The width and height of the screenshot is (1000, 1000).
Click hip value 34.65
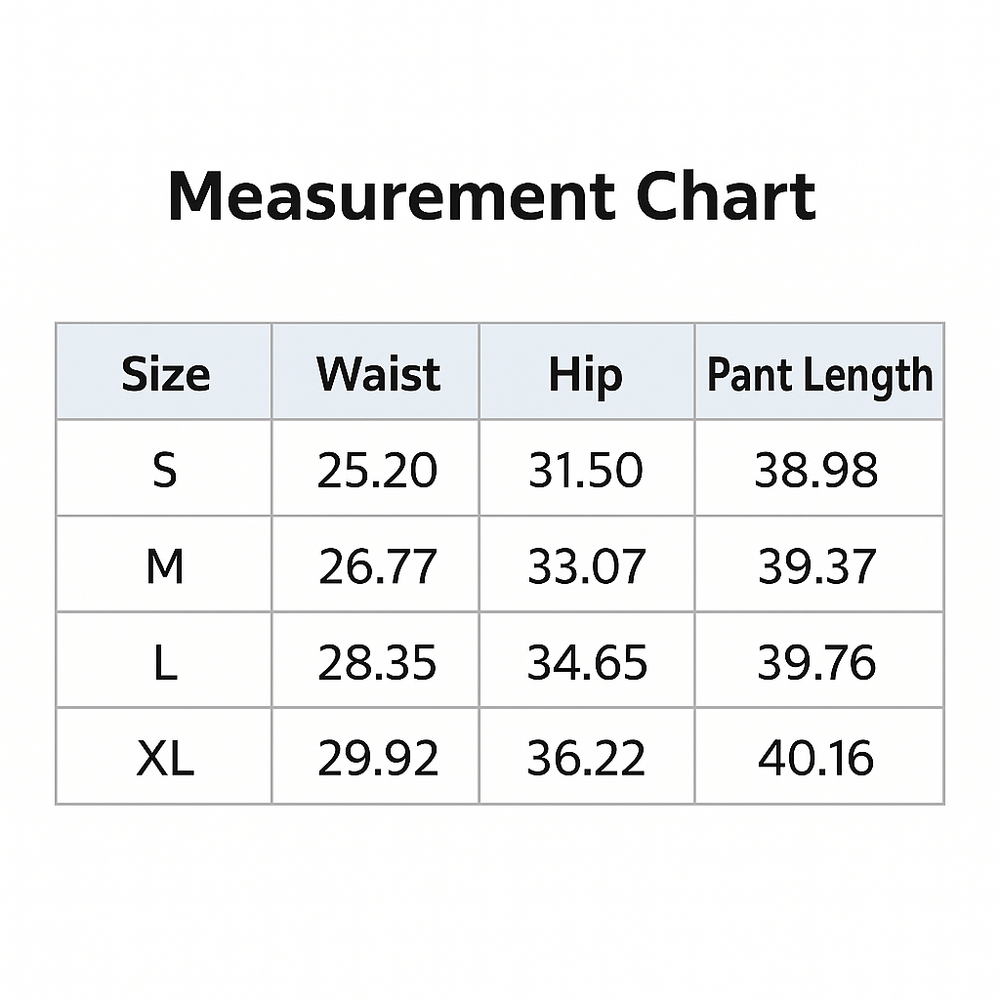coord(585,663)
